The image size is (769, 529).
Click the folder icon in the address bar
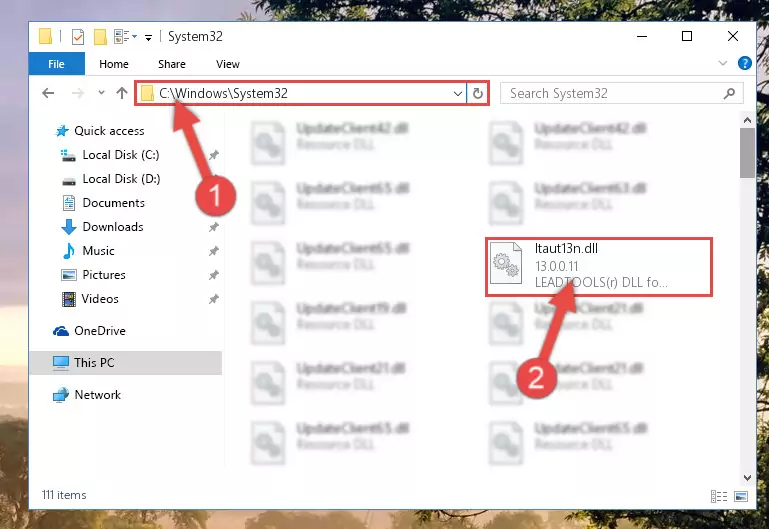click(x=147, y=93)
